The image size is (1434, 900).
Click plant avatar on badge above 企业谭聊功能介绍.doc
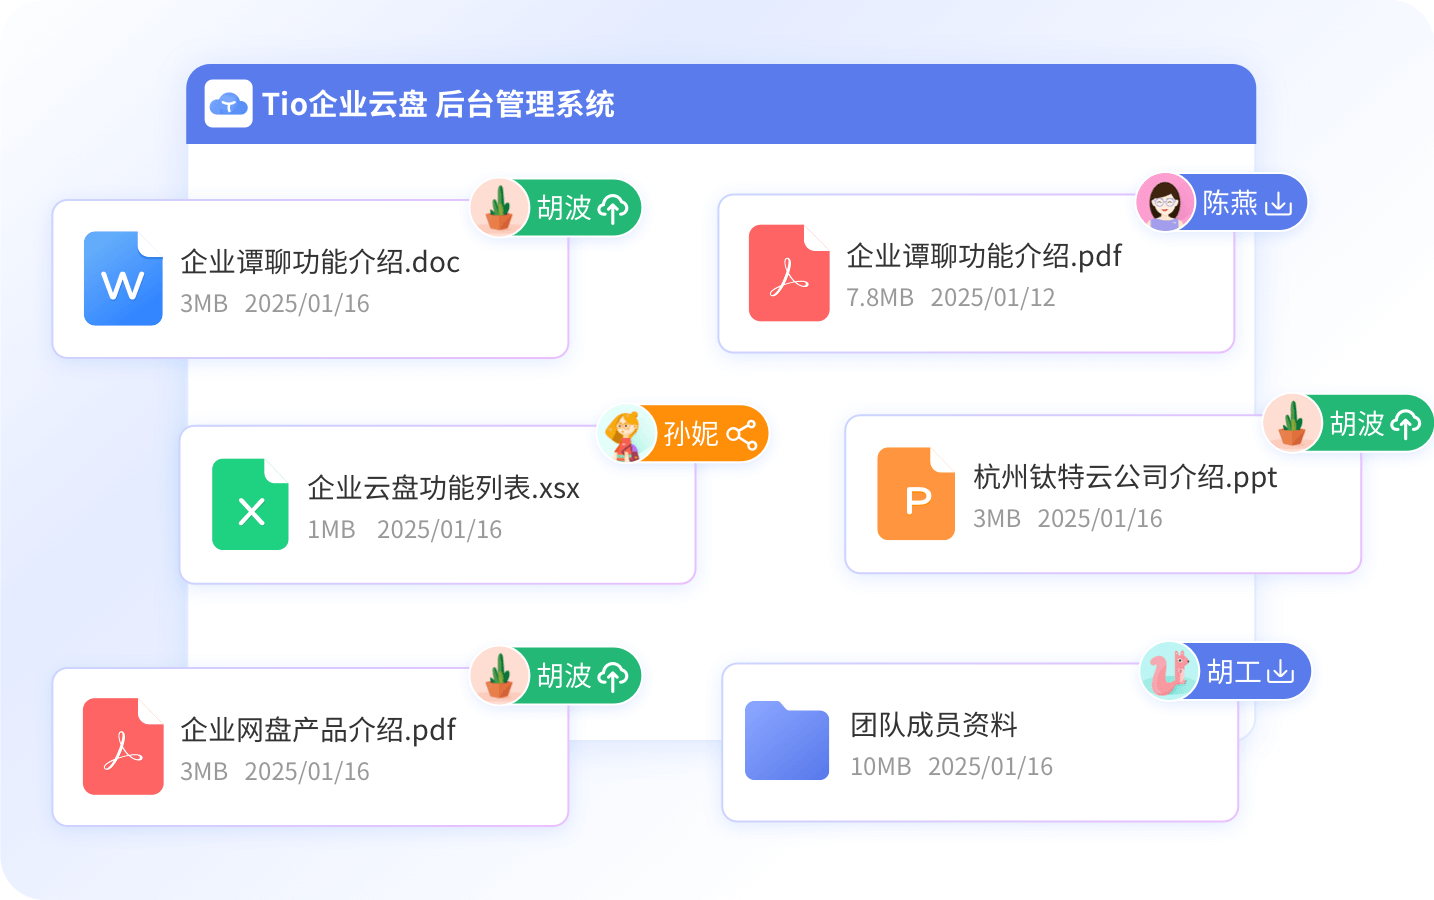pyautogui.click(x=499, y=208)
